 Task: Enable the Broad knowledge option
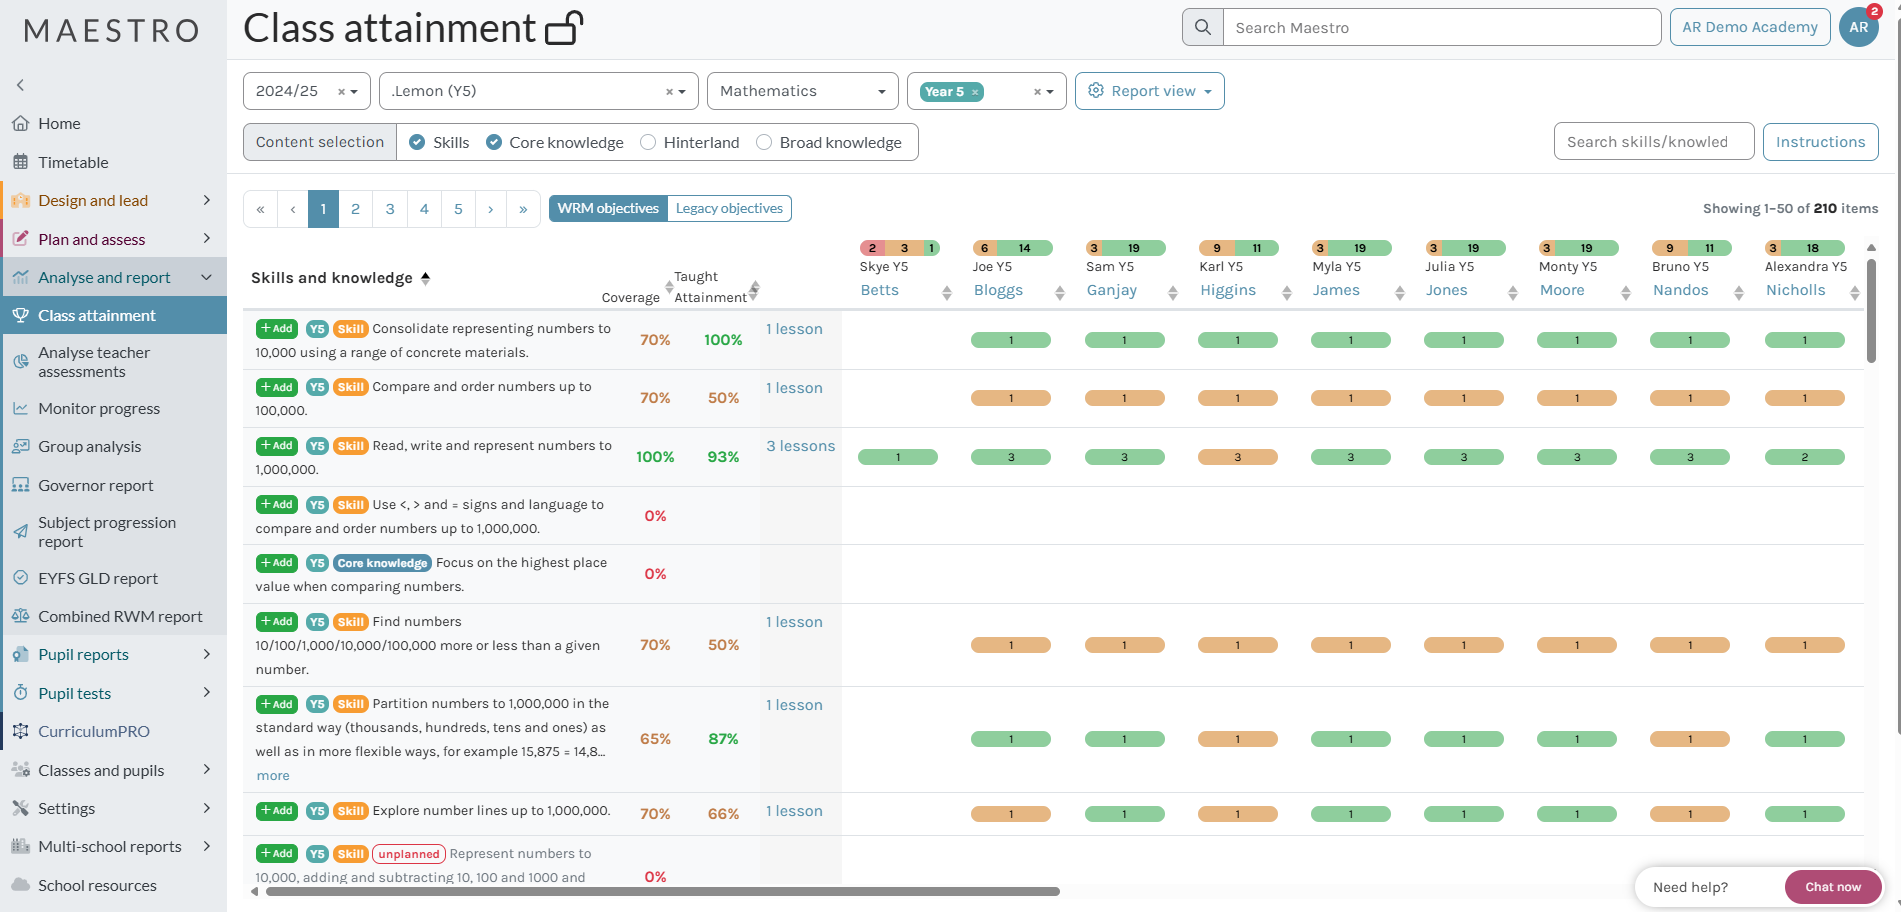pyautogui.click(x=764, y=142)
